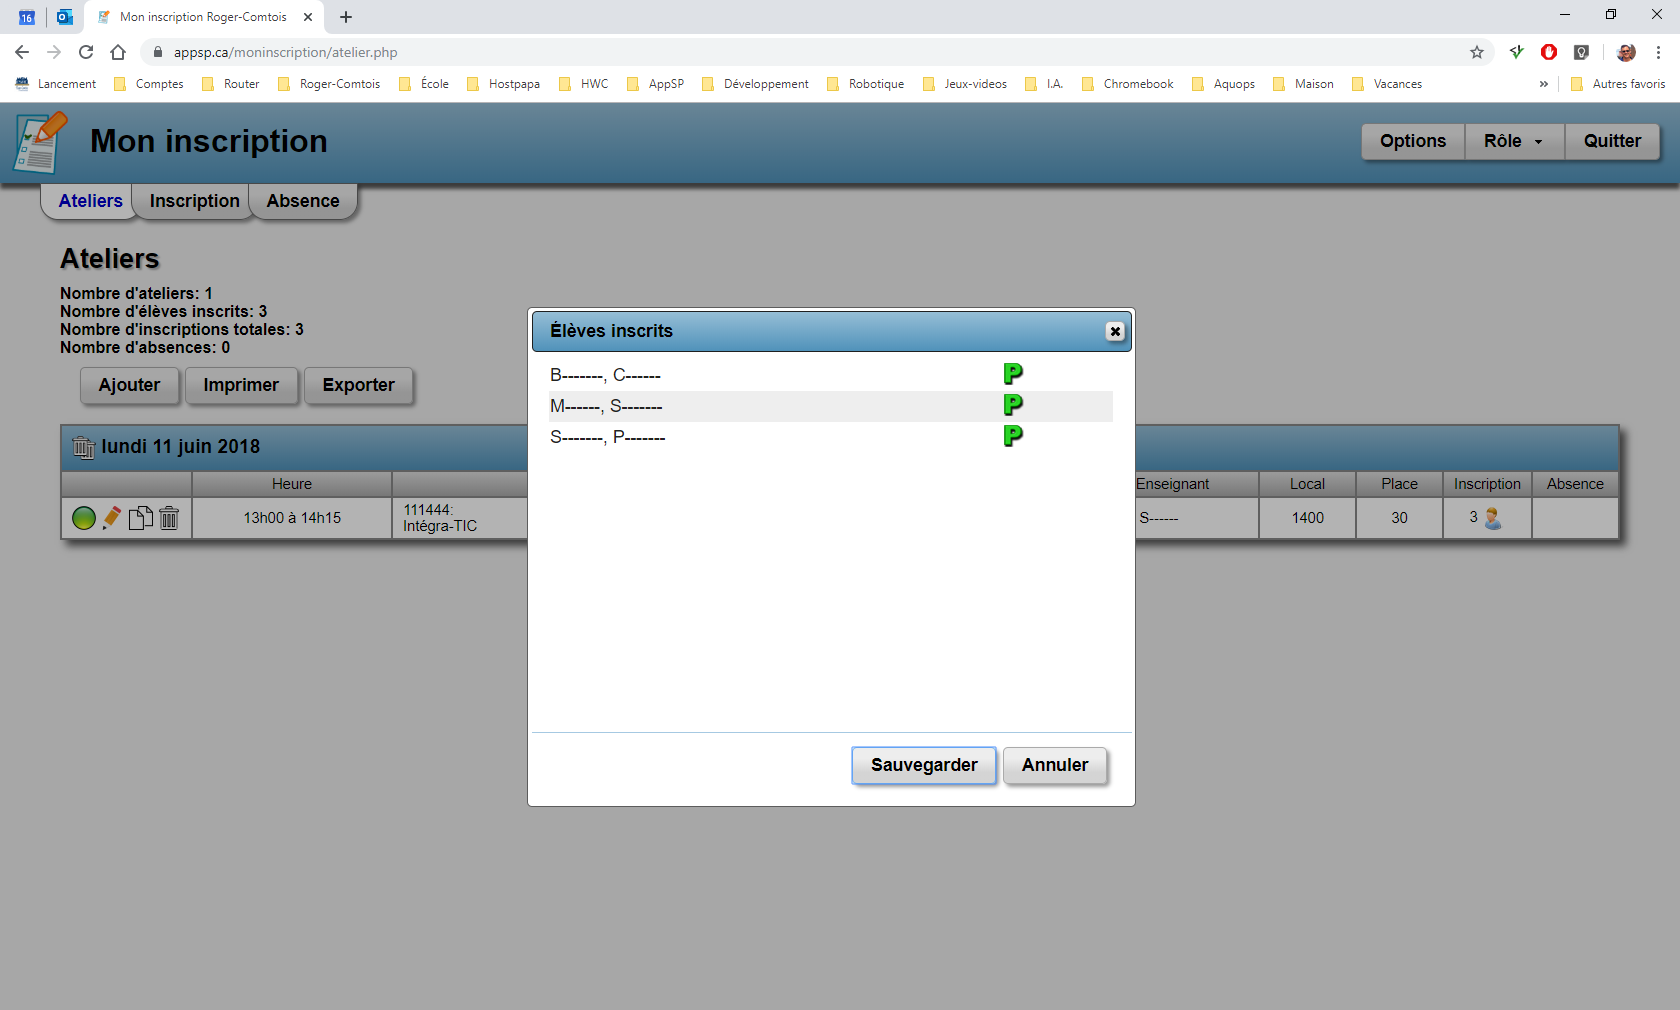Bookmark this page with star icon
The width and height of the screenshot is (1680, 1010).
1476,52
